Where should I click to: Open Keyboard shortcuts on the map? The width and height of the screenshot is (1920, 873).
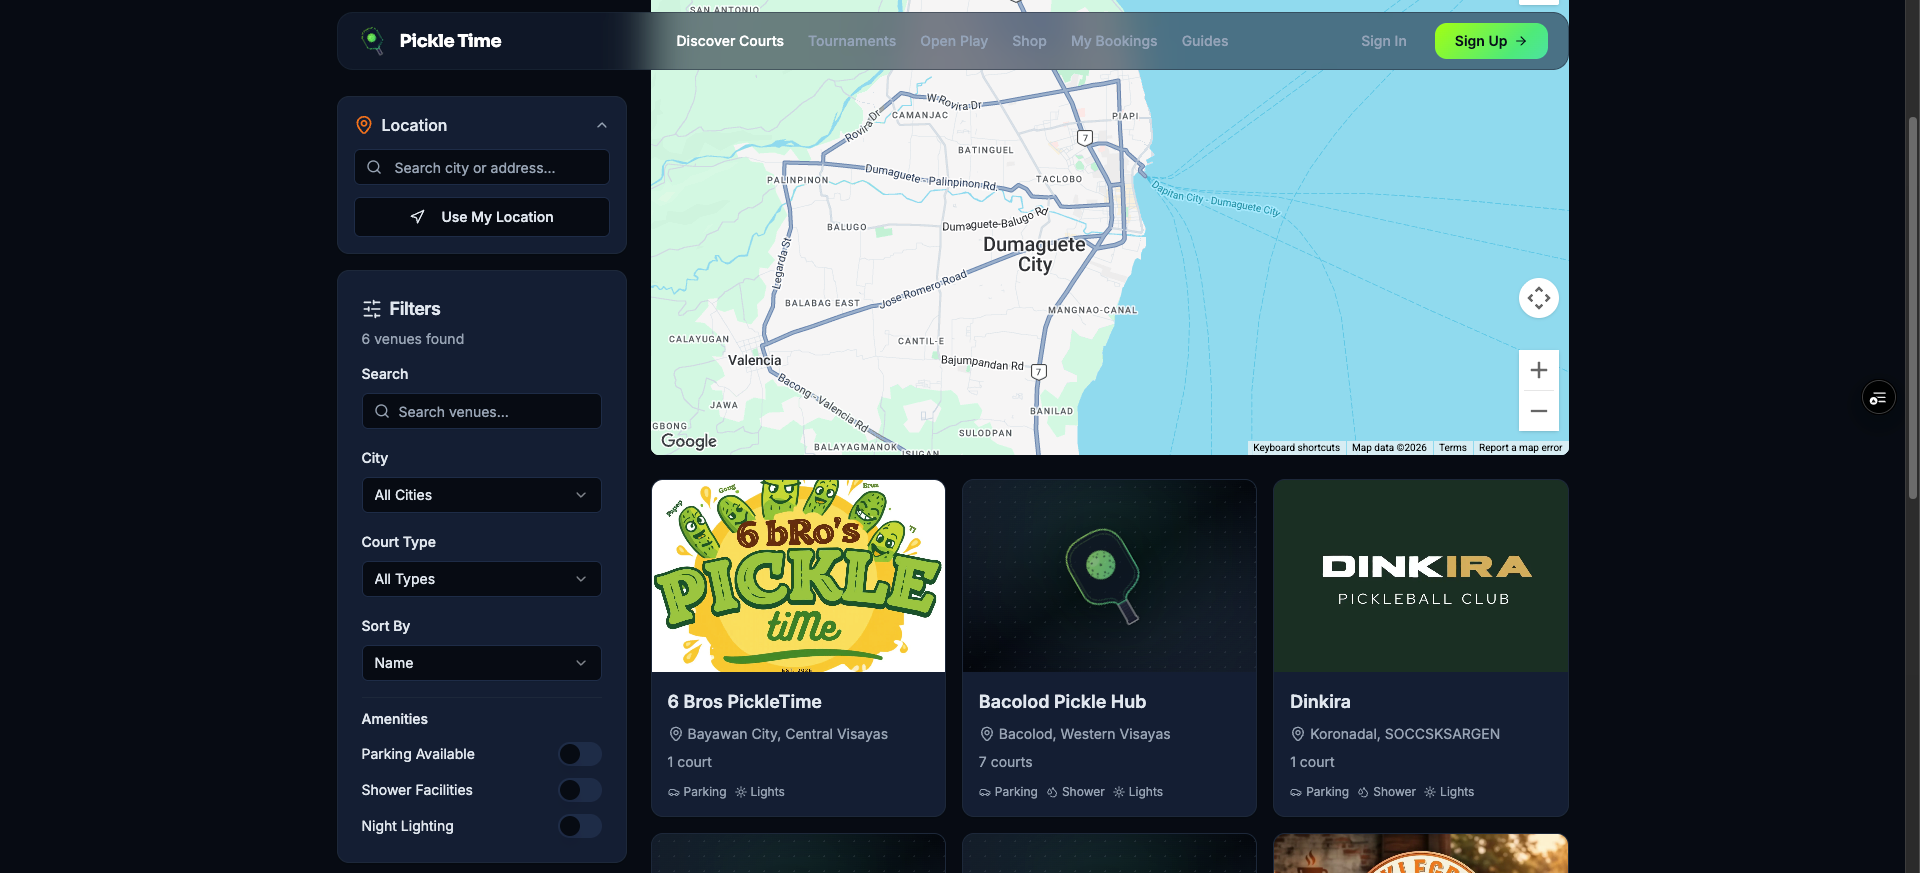pos(1296,448)
